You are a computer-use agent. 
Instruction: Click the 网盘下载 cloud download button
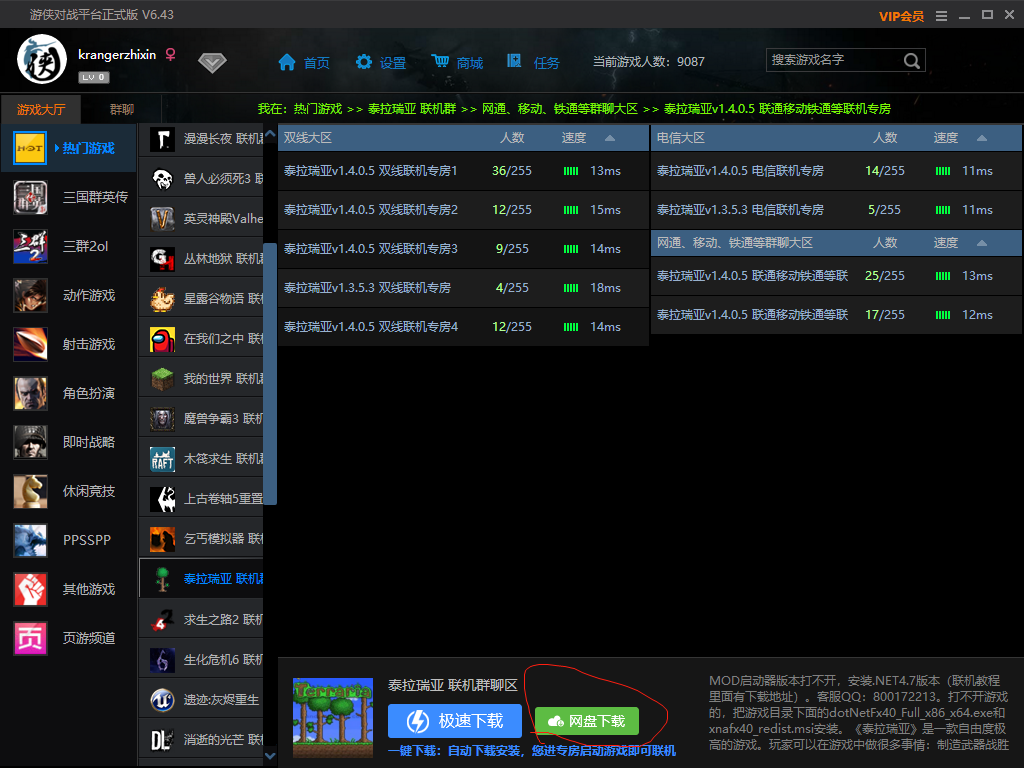click(x=586, y=721)
